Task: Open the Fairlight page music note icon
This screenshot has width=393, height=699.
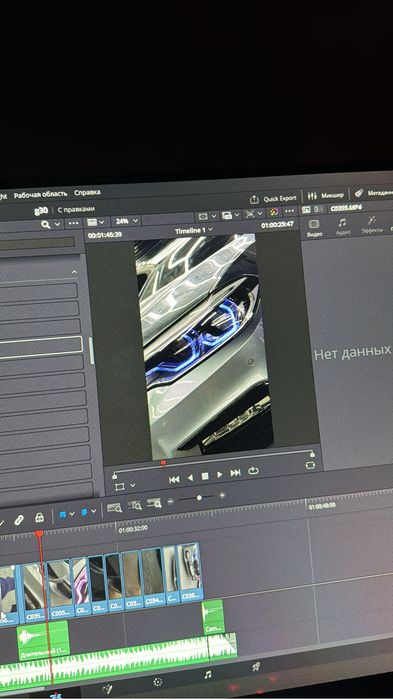Action: click(x=207, y=674)
